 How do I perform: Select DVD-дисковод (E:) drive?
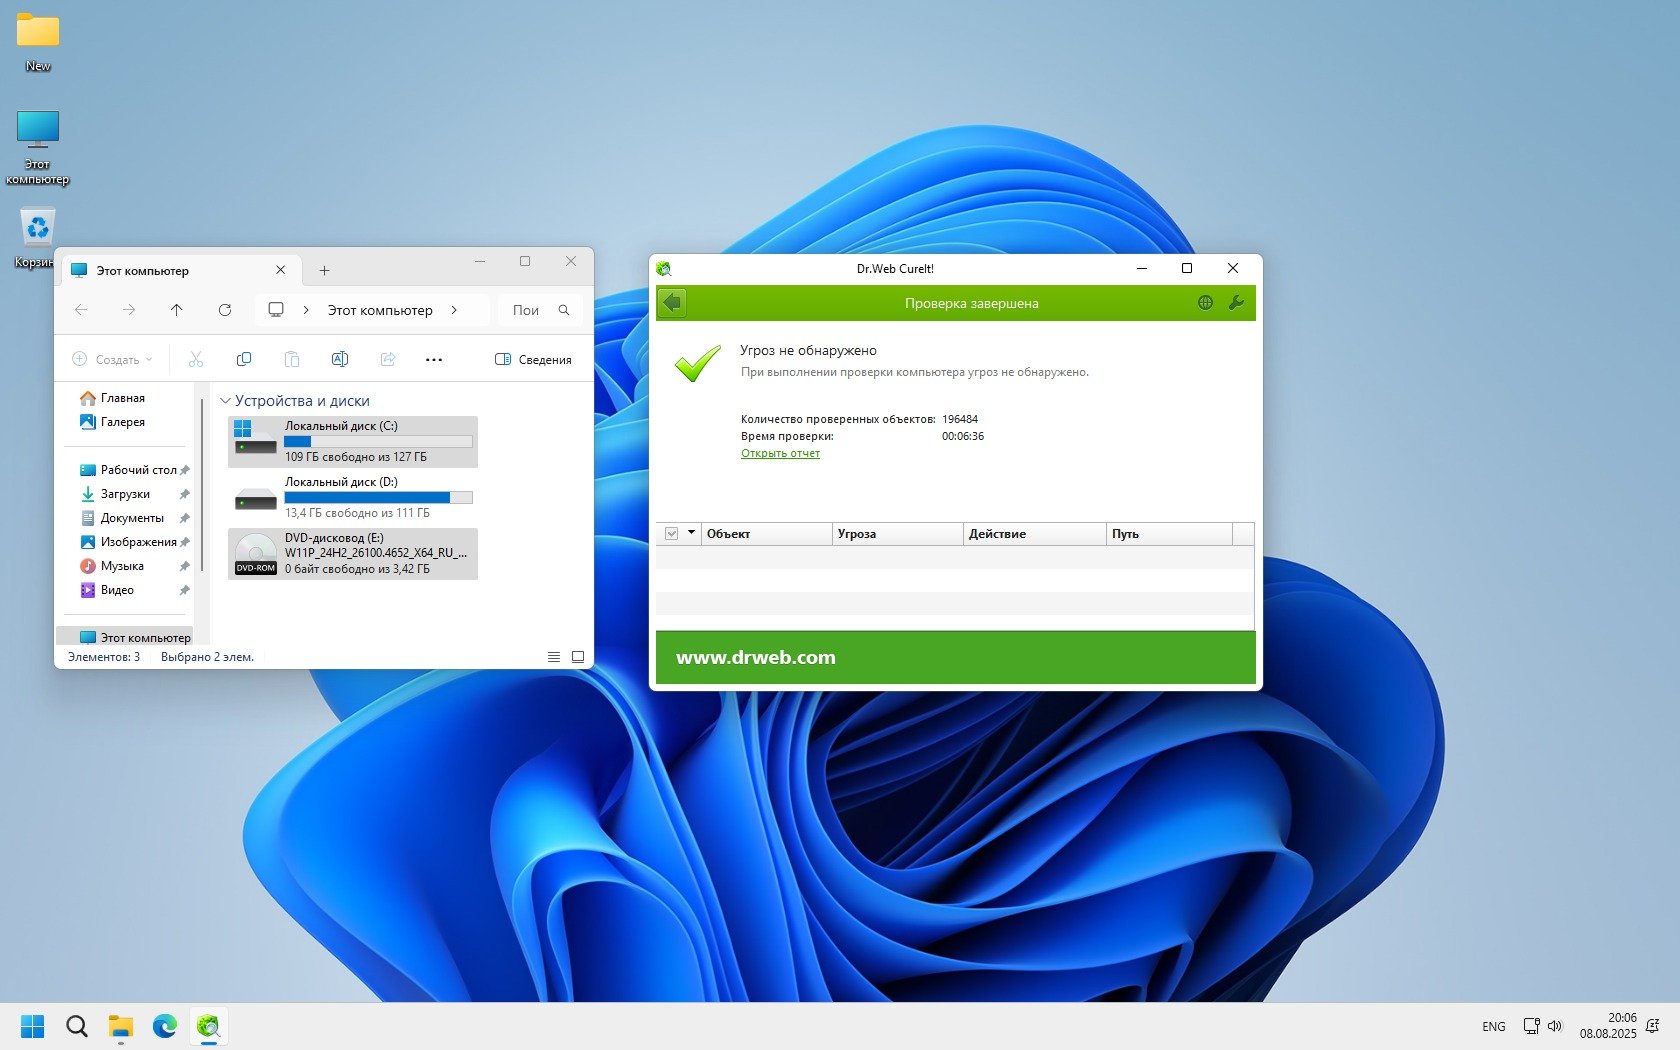pos(353,554)
